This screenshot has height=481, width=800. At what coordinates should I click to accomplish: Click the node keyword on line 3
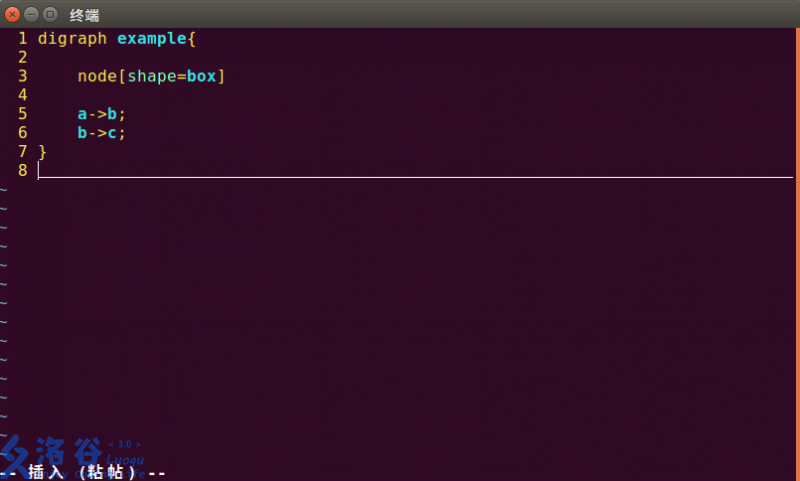coord(97,77)
